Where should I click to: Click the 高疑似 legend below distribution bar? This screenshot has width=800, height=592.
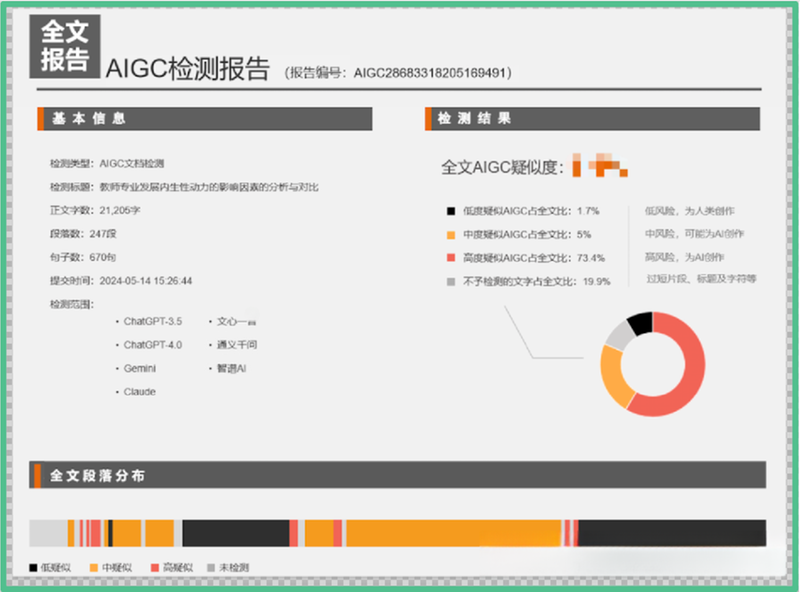point(174,568)
